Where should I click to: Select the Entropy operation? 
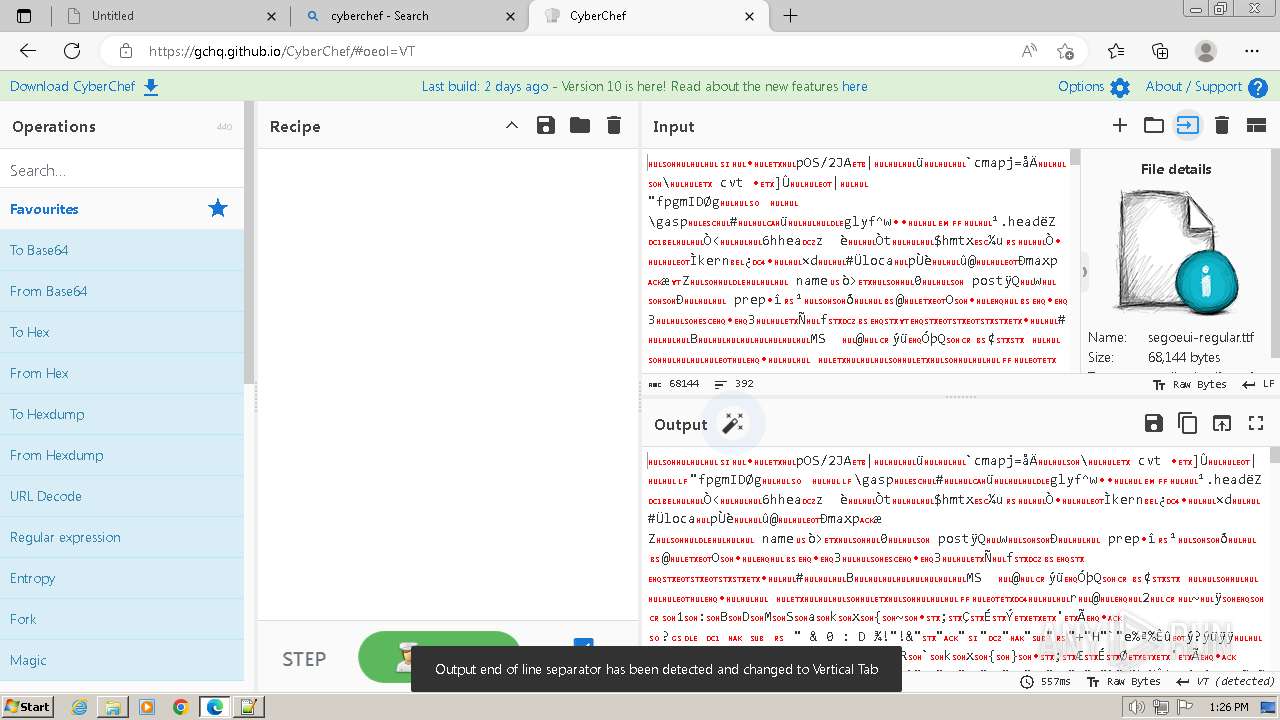click(x=122, y=578)
